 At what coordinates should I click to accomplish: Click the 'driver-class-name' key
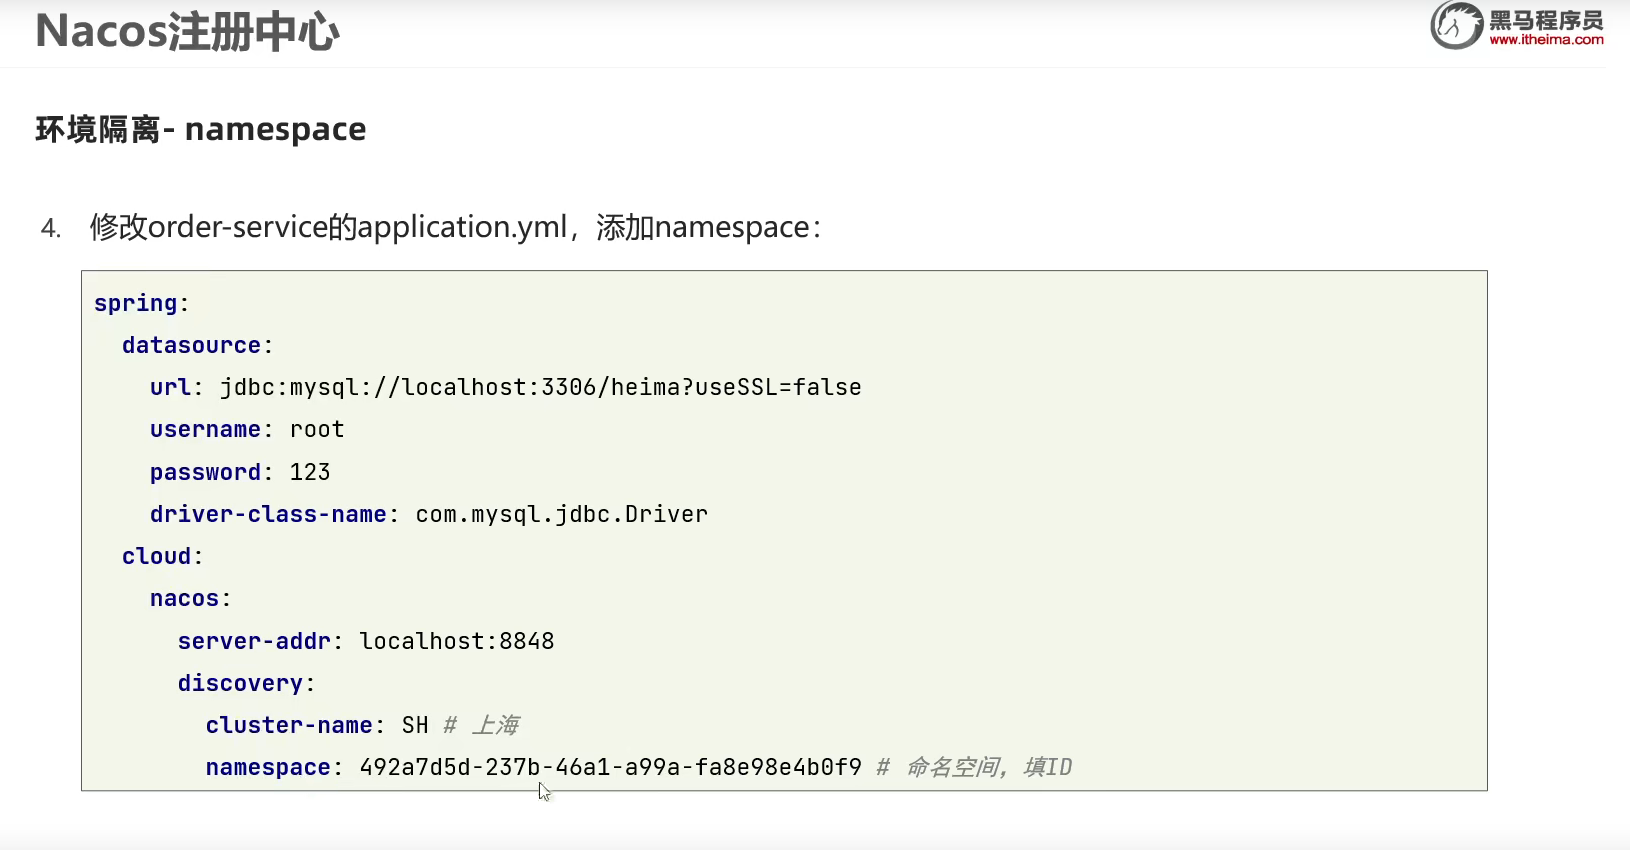(x=268, y=515)
